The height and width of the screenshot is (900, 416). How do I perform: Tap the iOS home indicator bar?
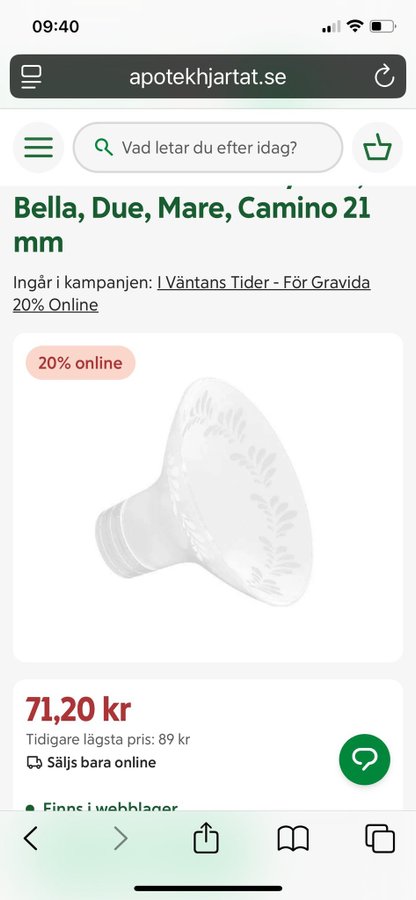(x=208, y=889)
